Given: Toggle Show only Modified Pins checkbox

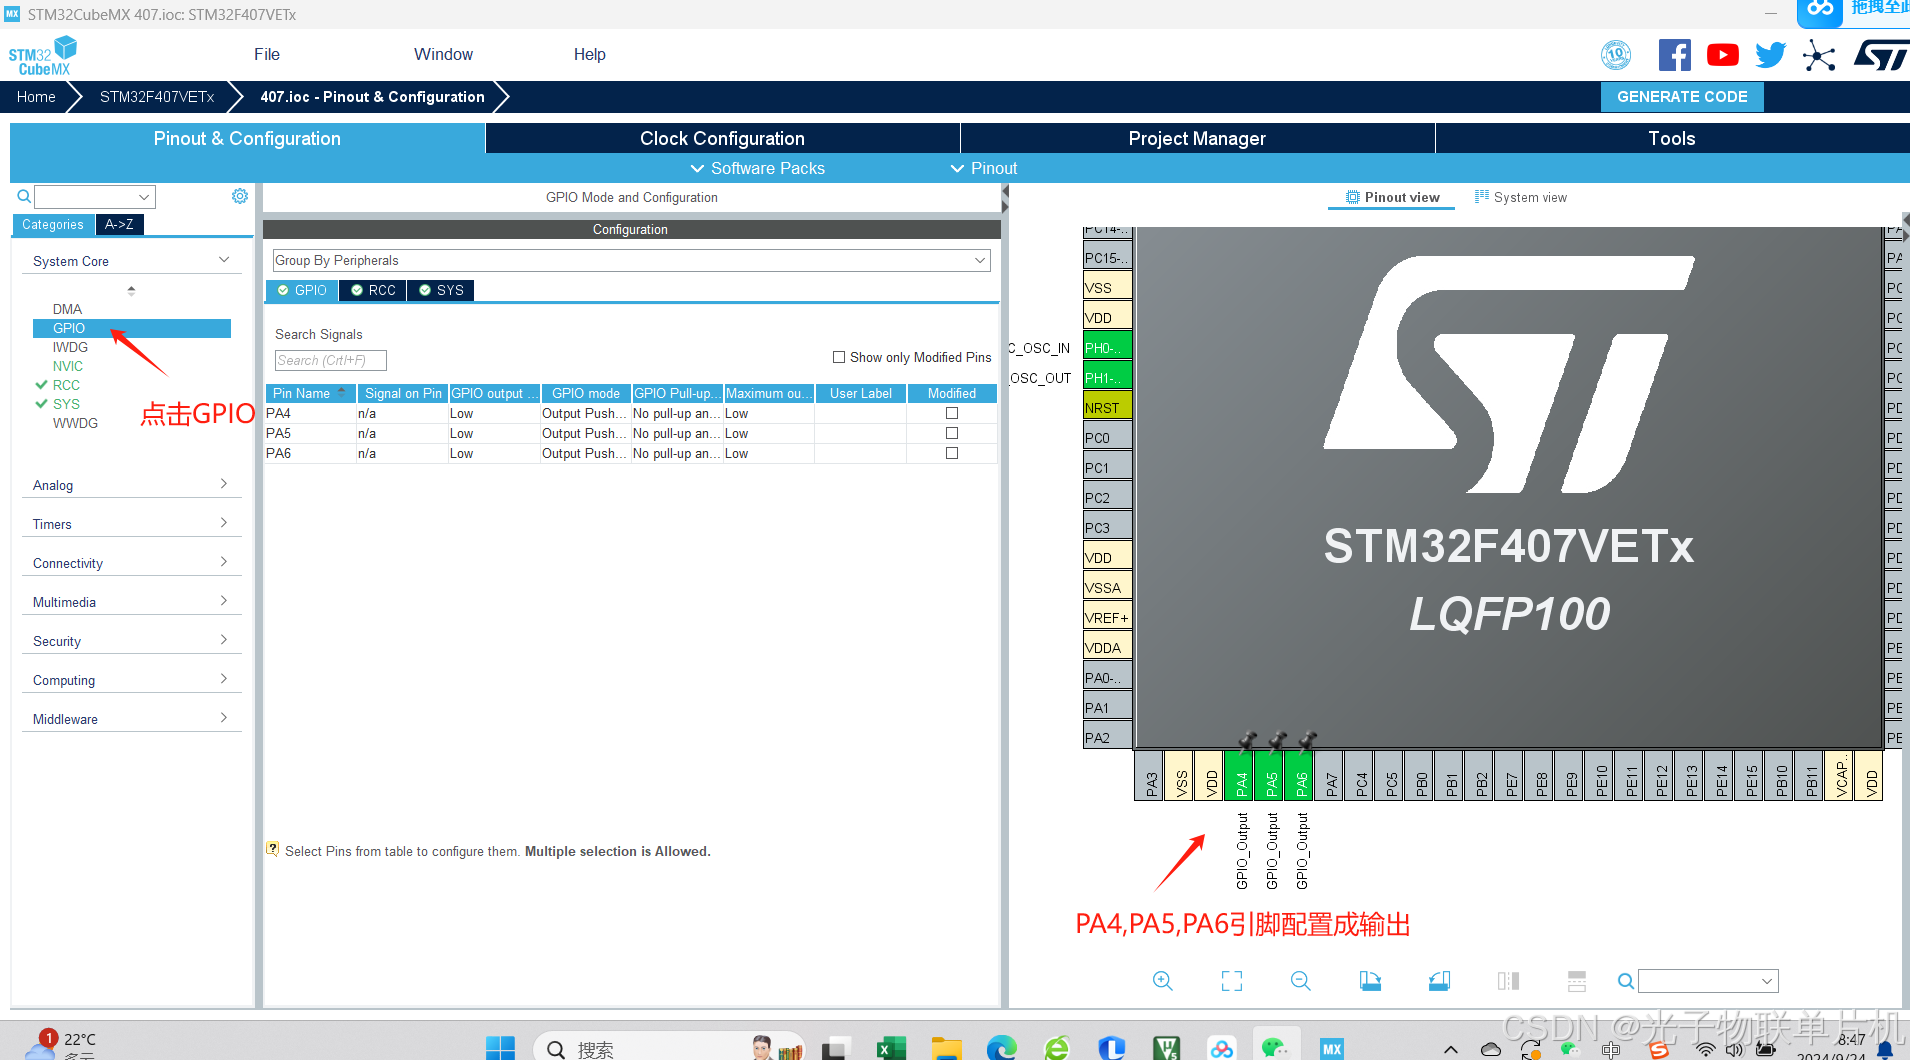Looking at the screenshot, I should (x=839, y=357).
